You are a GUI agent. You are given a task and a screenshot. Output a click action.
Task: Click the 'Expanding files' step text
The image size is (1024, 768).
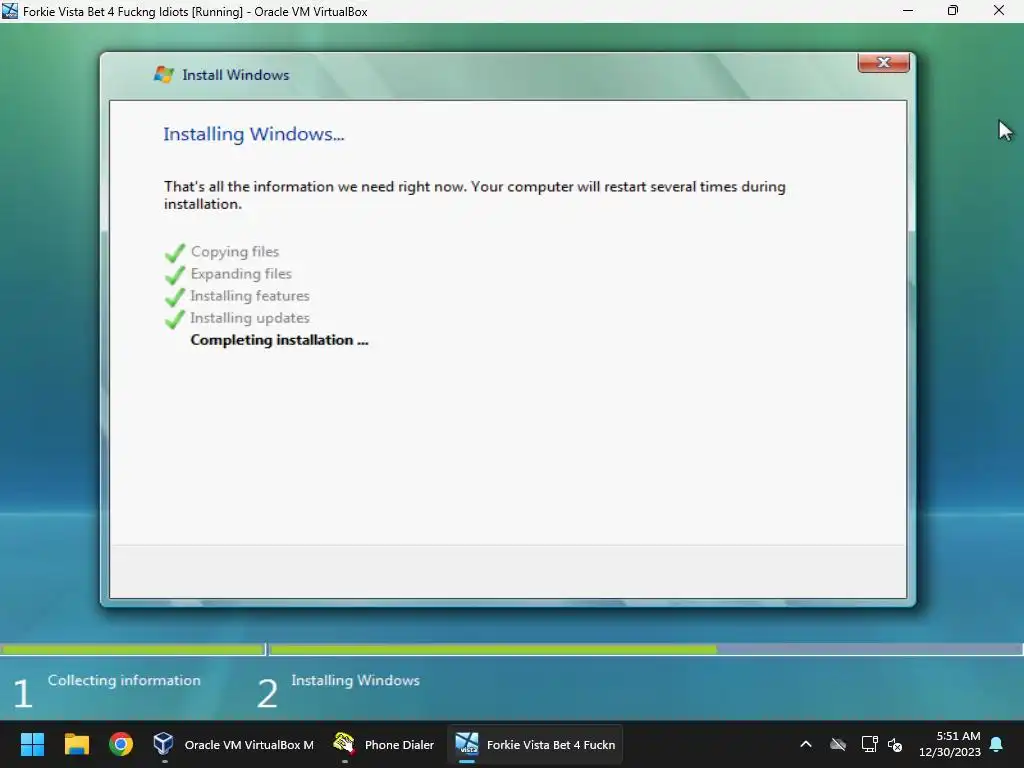pos(241,274)
